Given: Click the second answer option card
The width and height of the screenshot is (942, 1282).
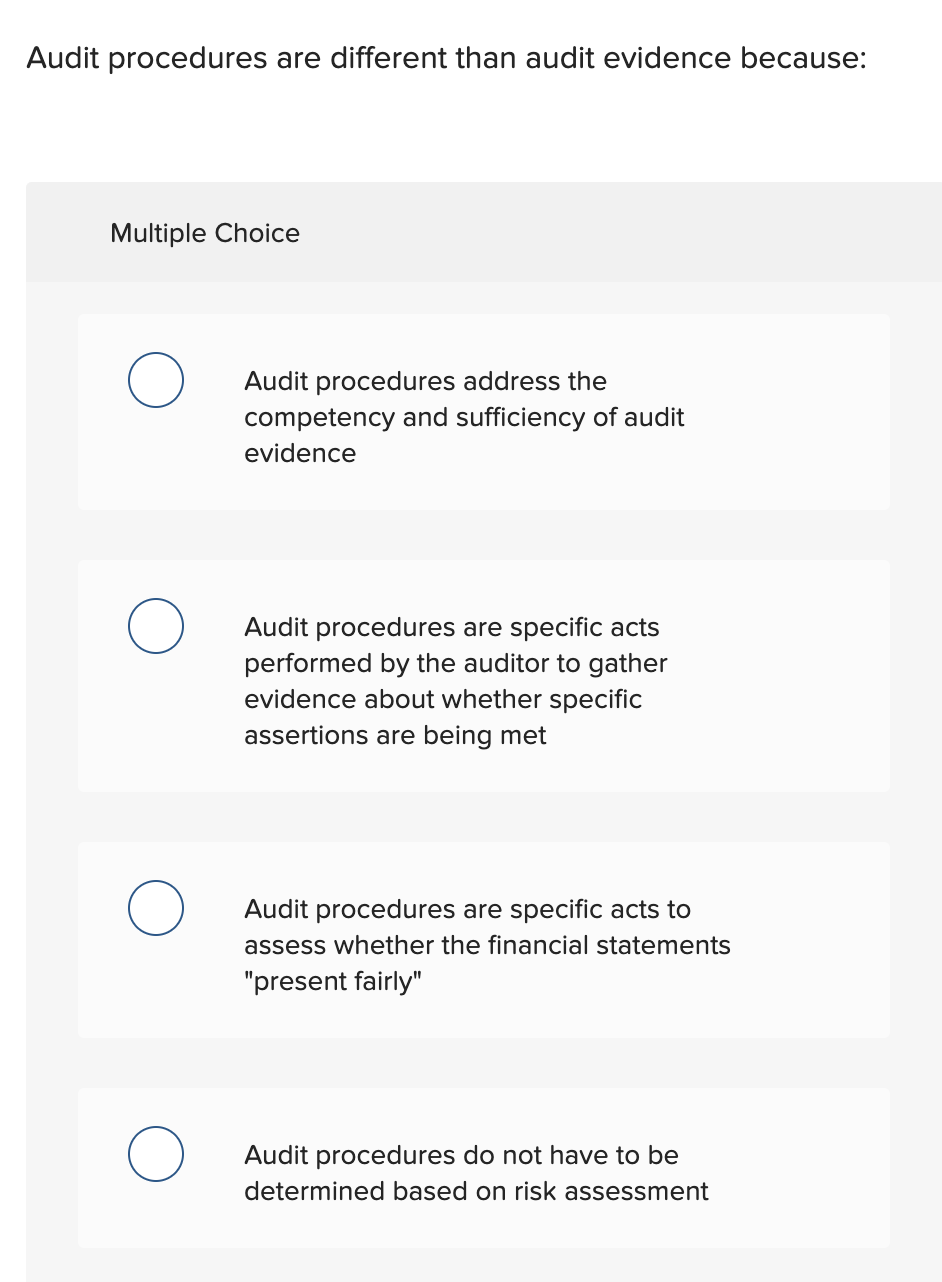Looking at the screenshot, I should 484,675.
